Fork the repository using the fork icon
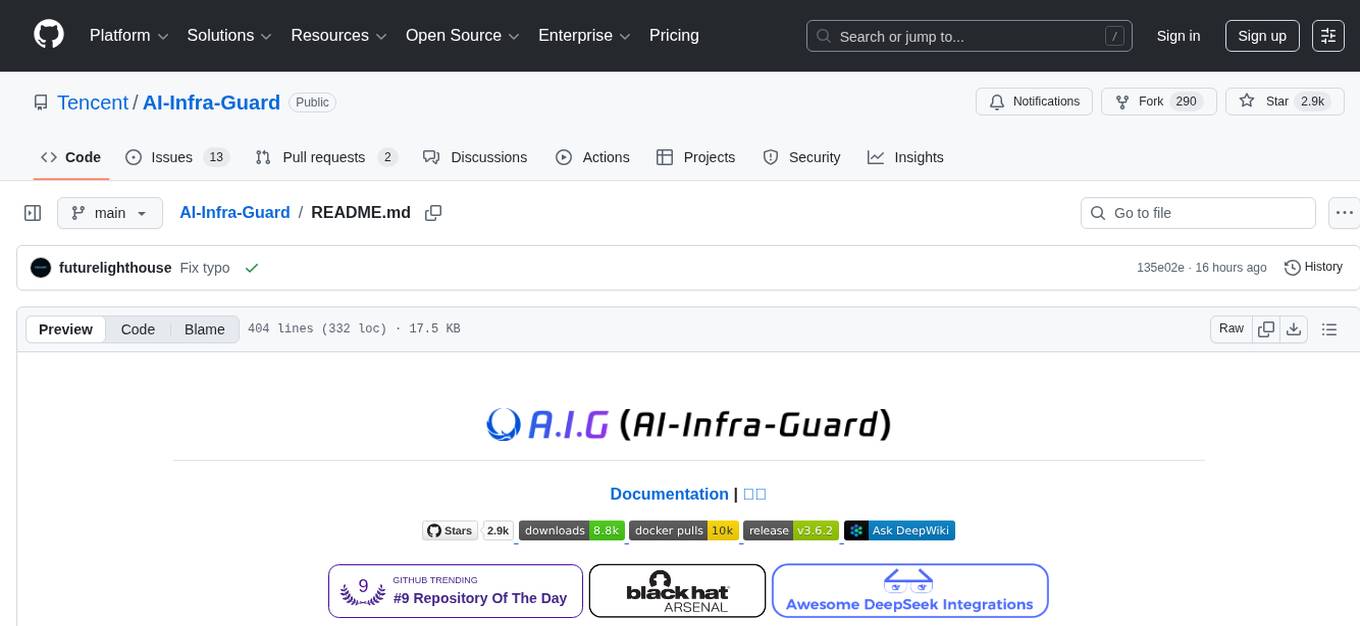1360x626 pixels. pyautogui.click(x=1120, y=101)
